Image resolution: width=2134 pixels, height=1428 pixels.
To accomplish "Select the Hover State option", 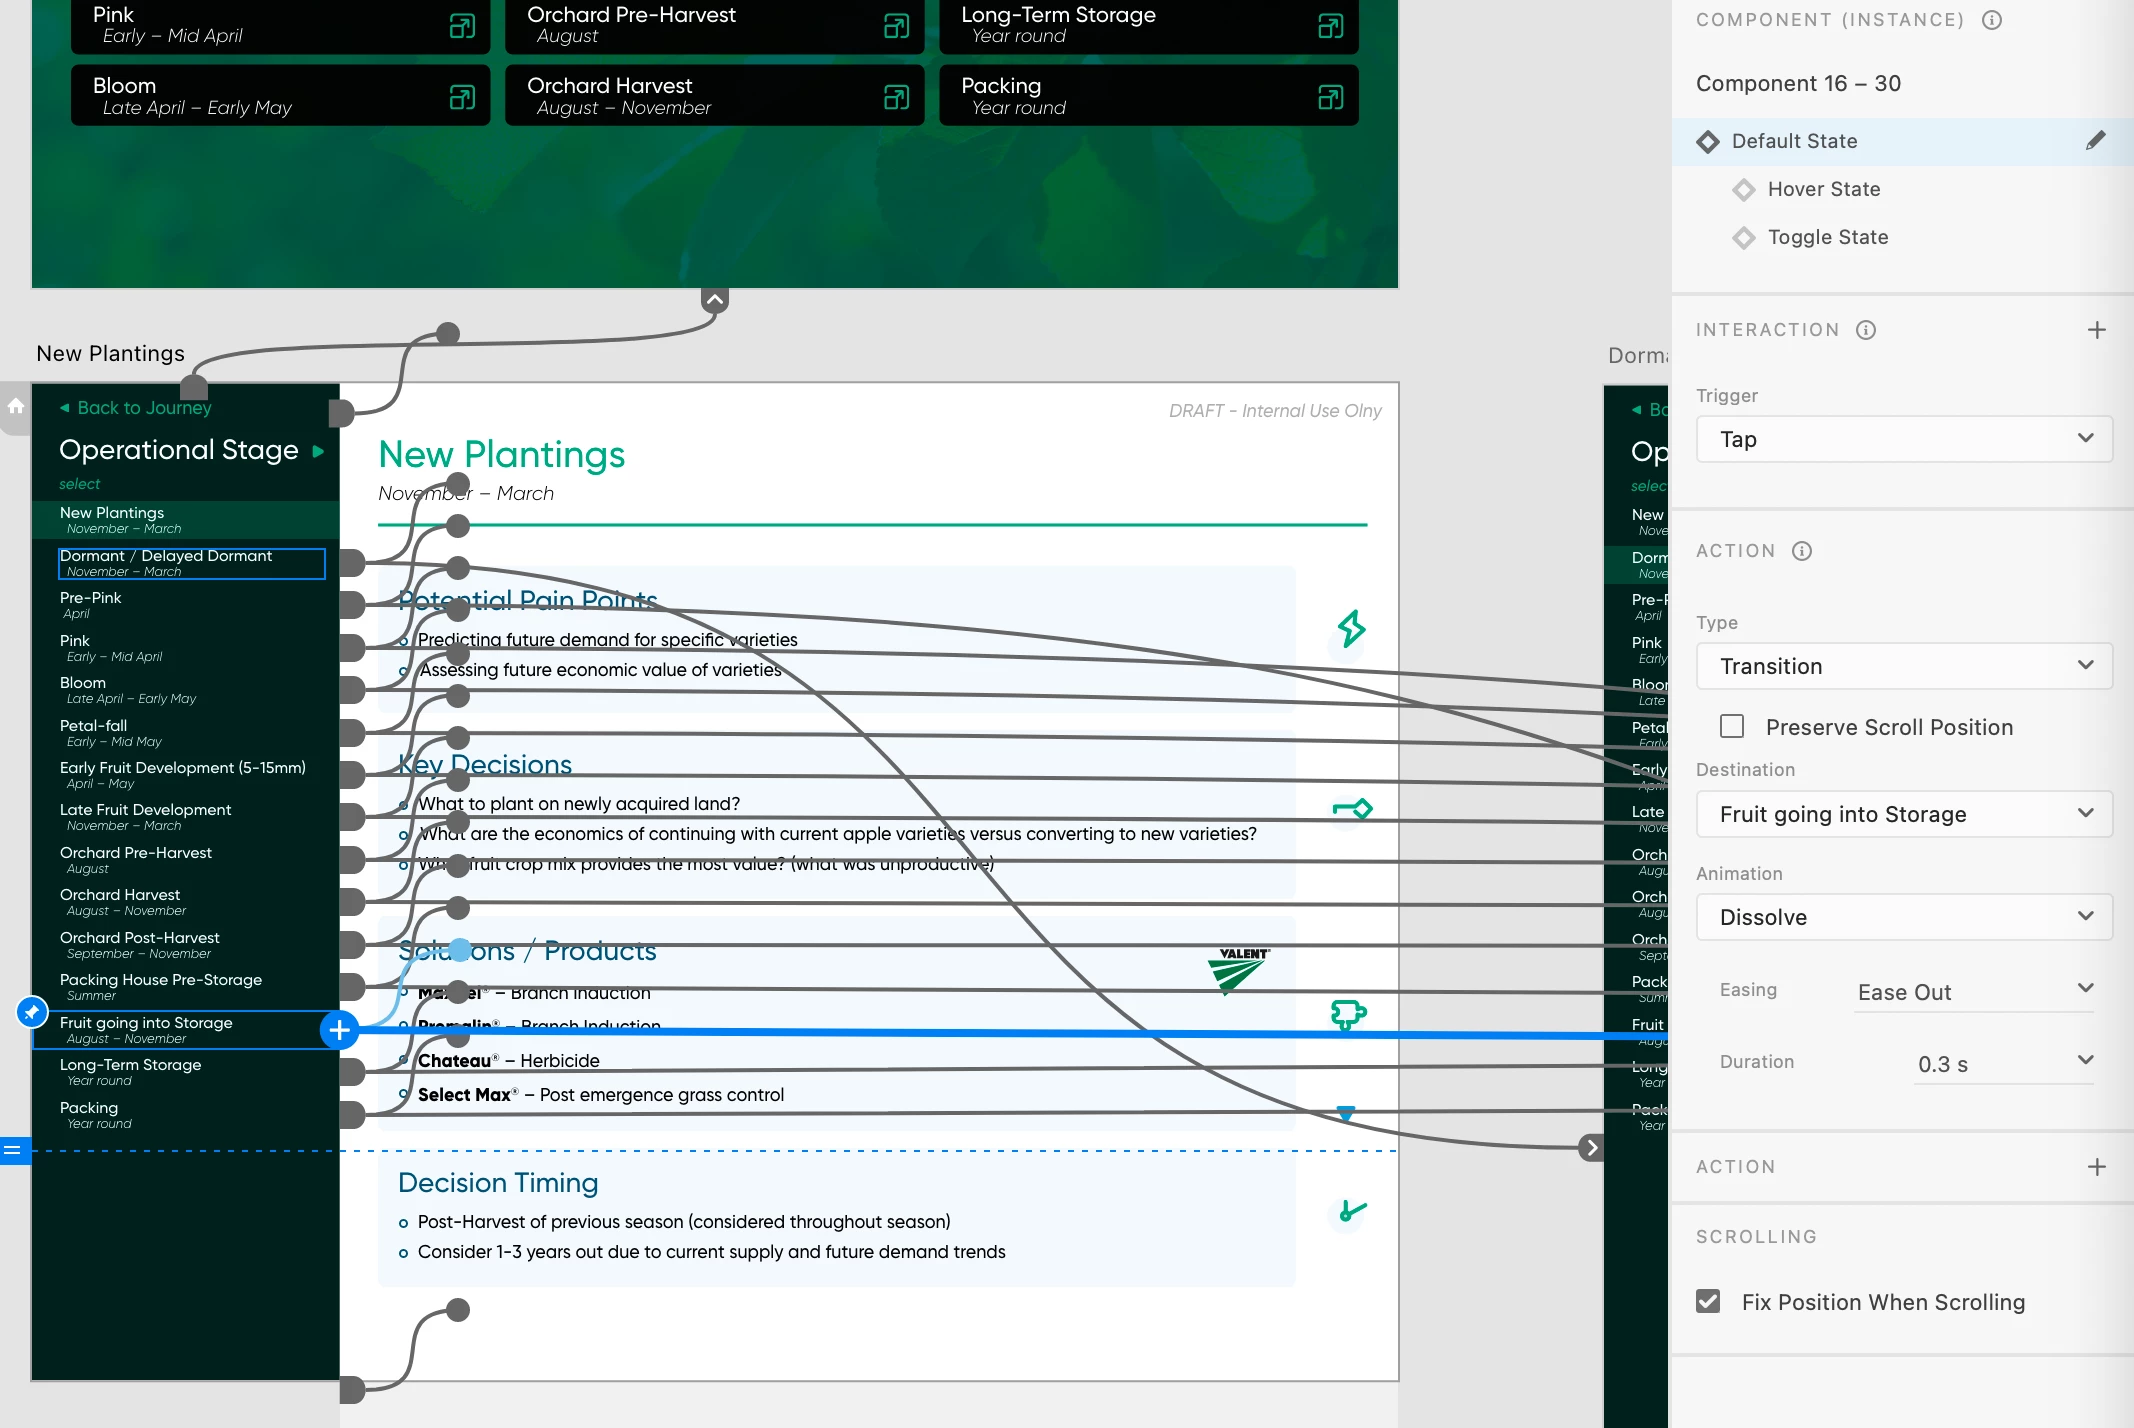I will click(1823, 189).
